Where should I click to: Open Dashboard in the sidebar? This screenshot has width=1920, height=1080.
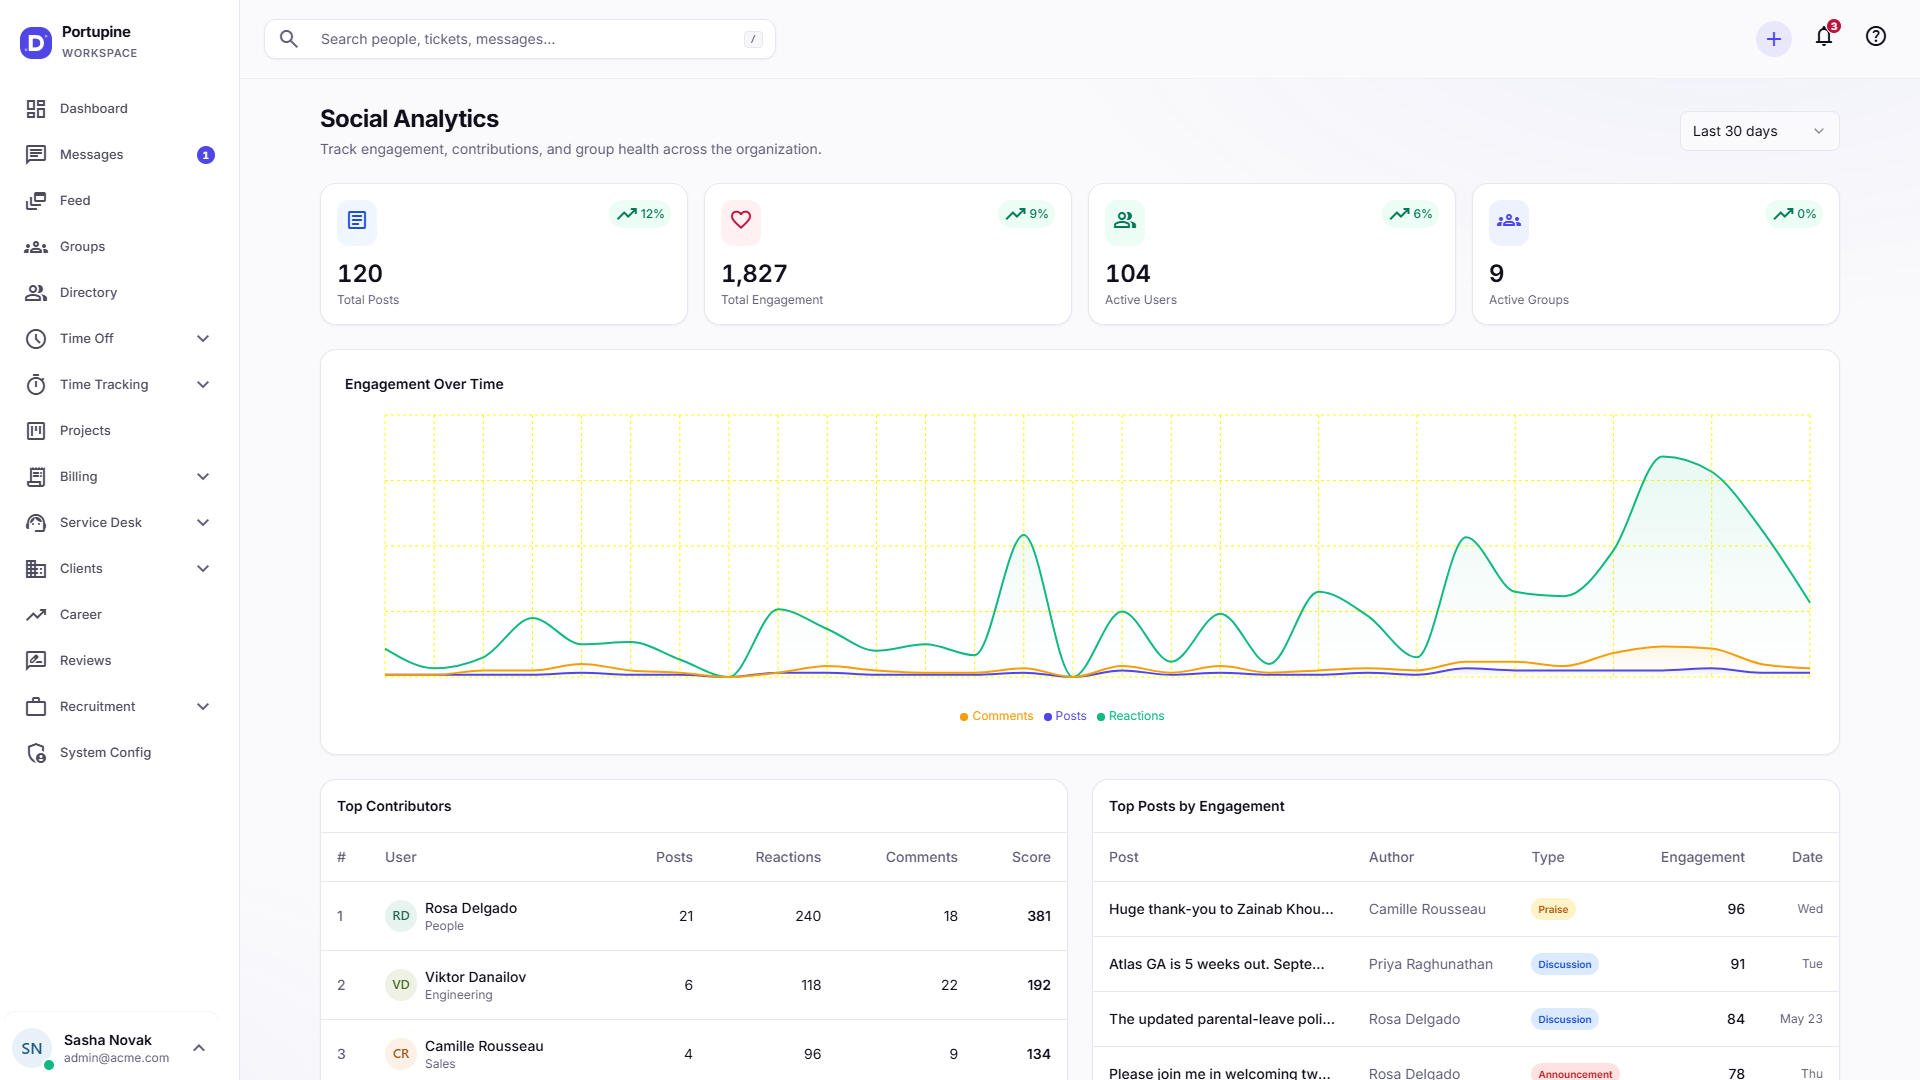(x=120, y=109)
